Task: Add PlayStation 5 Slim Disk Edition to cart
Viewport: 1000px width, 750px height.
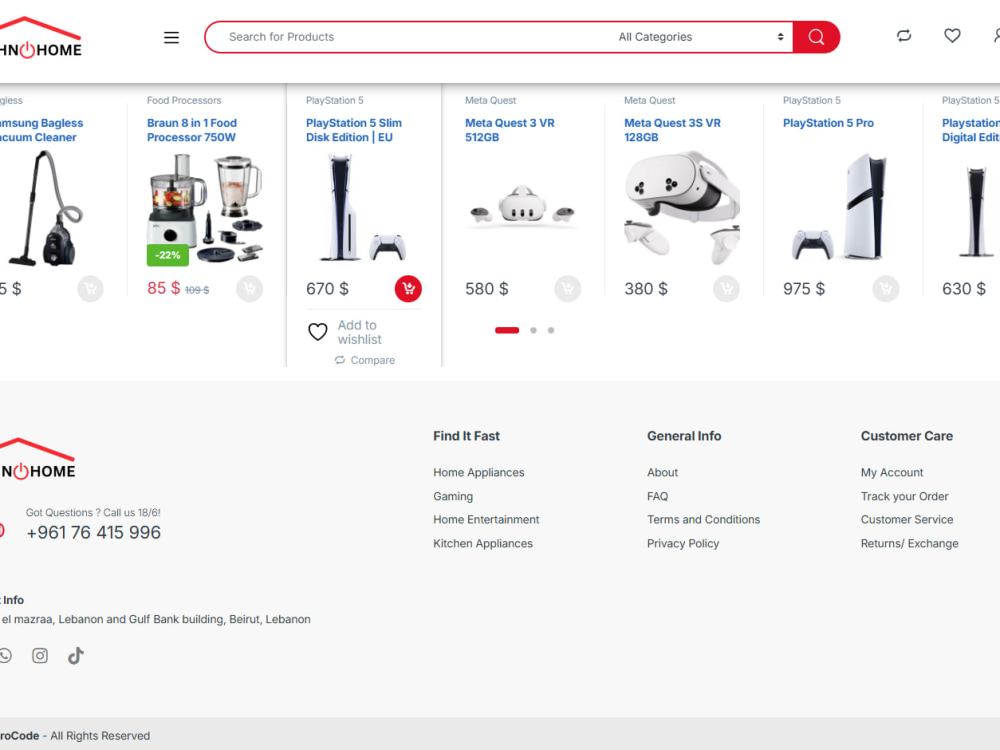Action: (x=408, y=289)
